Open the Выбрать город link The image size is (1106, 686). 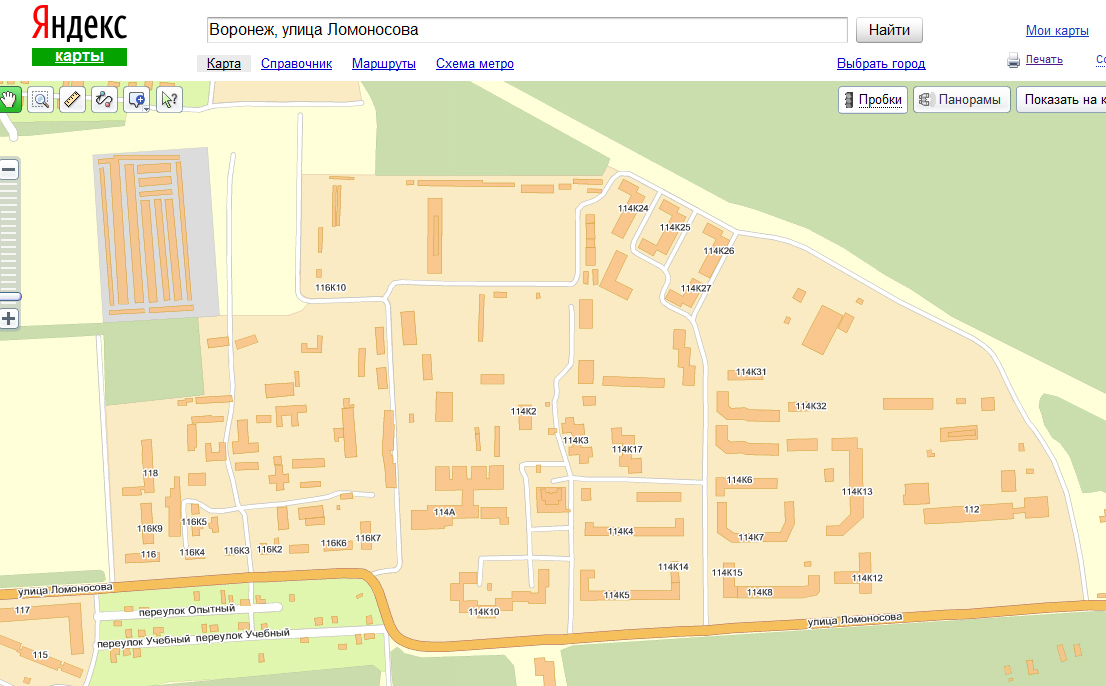click(x=881, y=64)
